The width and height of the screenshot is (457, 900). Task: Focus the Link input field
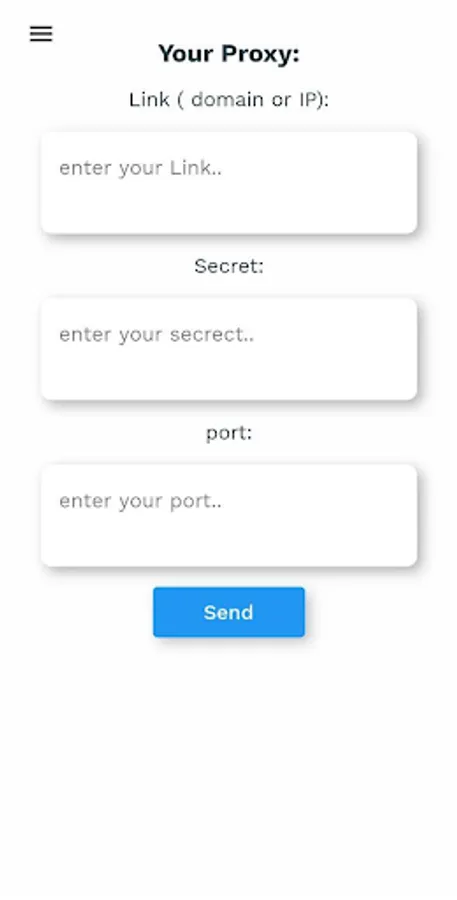tap(228, 183)
